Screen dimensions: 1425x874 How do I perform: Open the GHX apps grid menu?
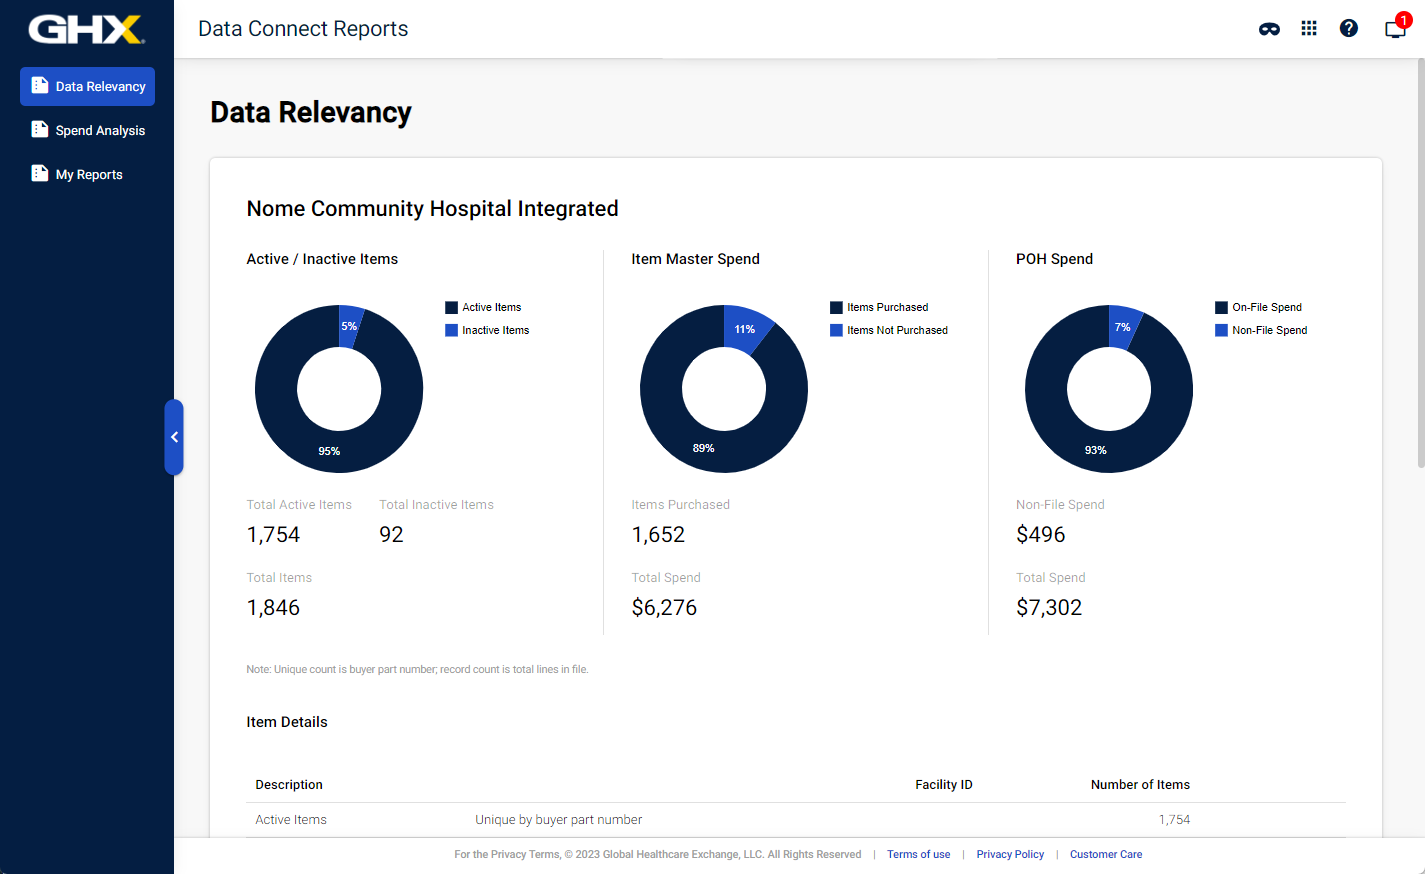(1309, 28)
